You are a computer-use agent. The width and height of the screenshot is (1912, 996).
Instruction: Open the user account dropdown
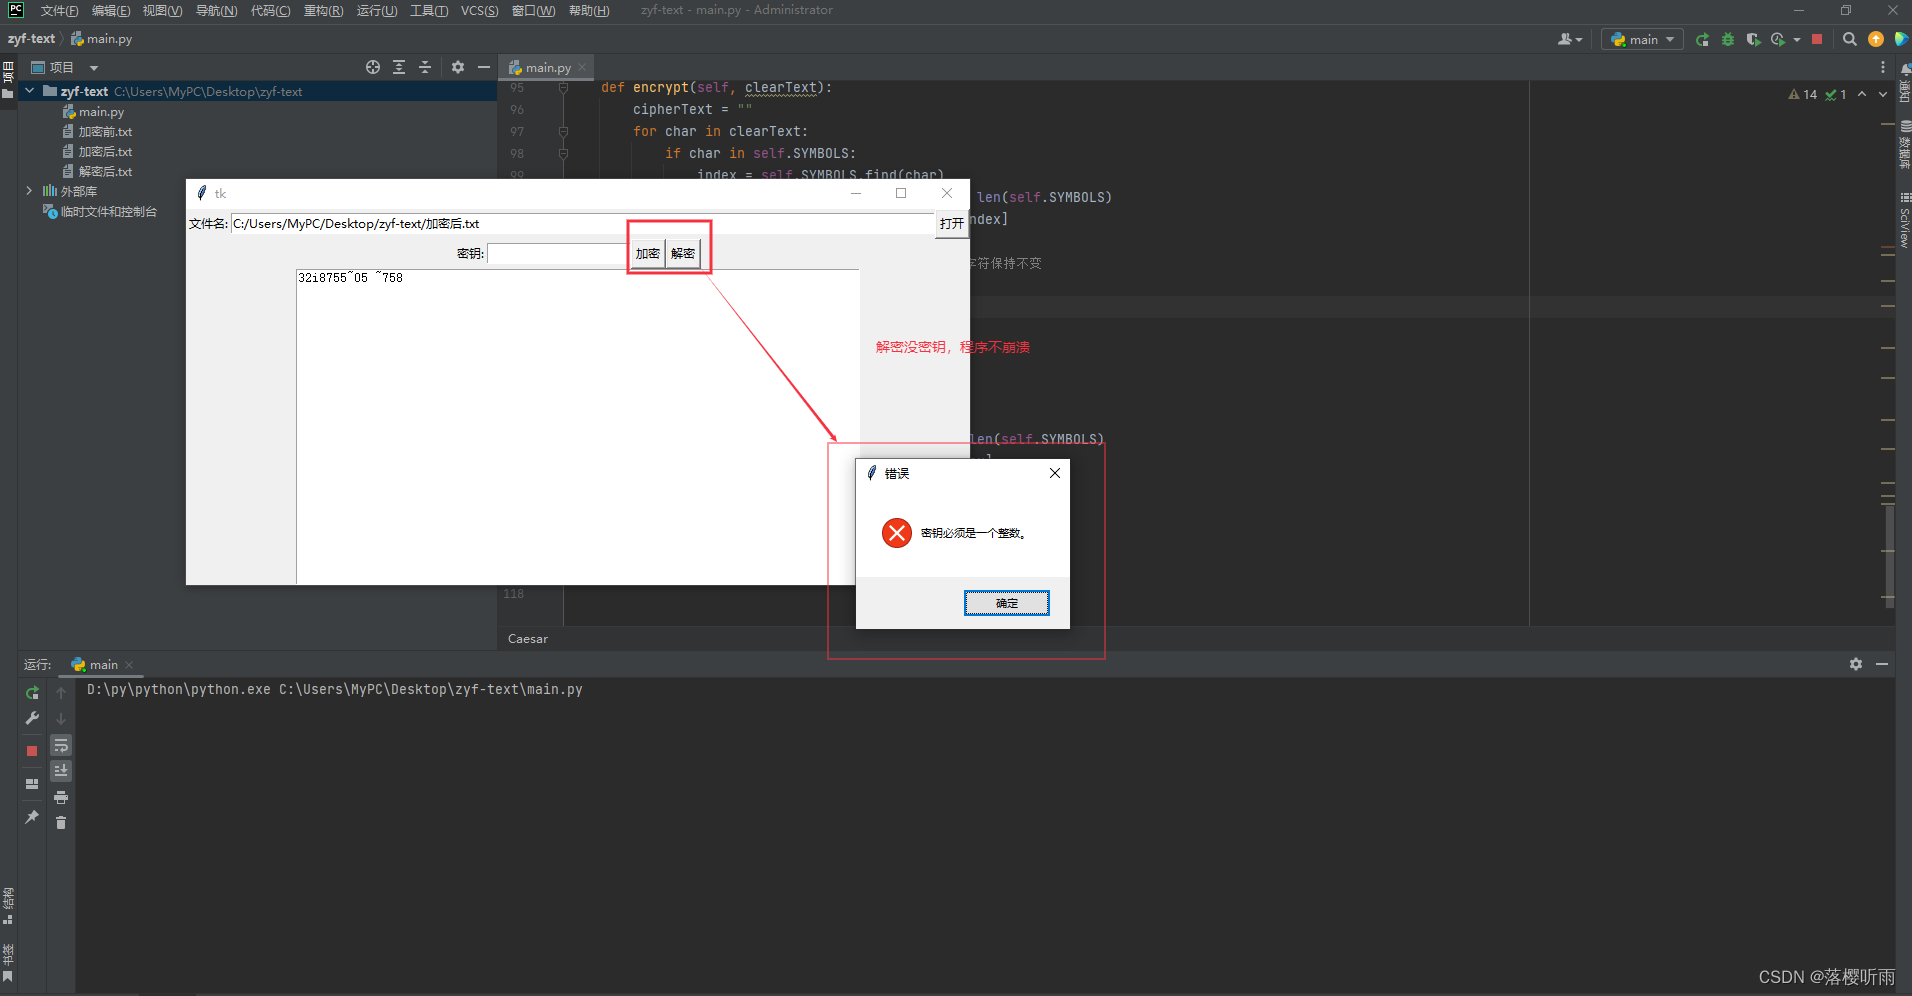point(1570,40)
